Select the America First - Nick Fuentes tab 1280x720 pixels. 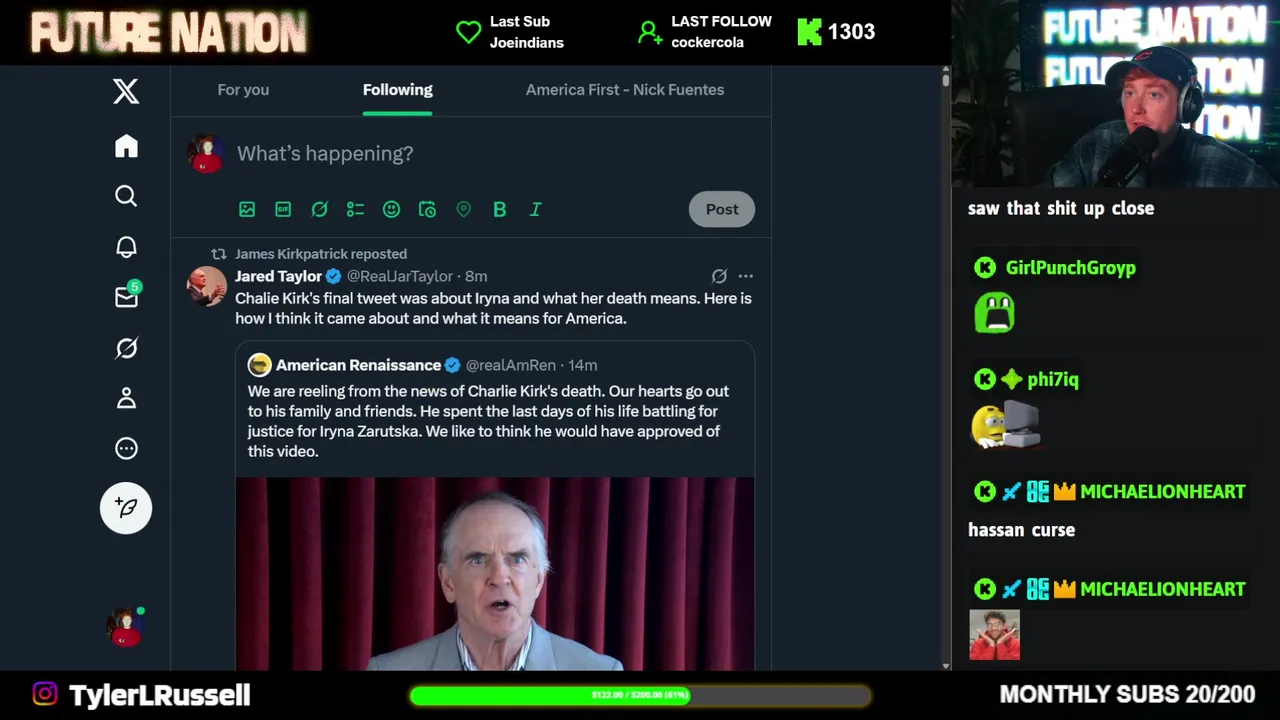[x=625, y=90]
